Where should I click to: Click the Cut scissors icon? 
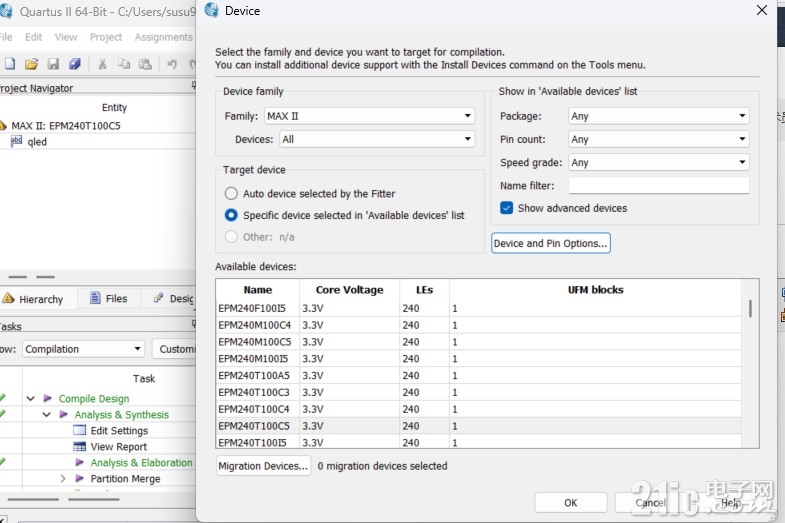[102, 64]
